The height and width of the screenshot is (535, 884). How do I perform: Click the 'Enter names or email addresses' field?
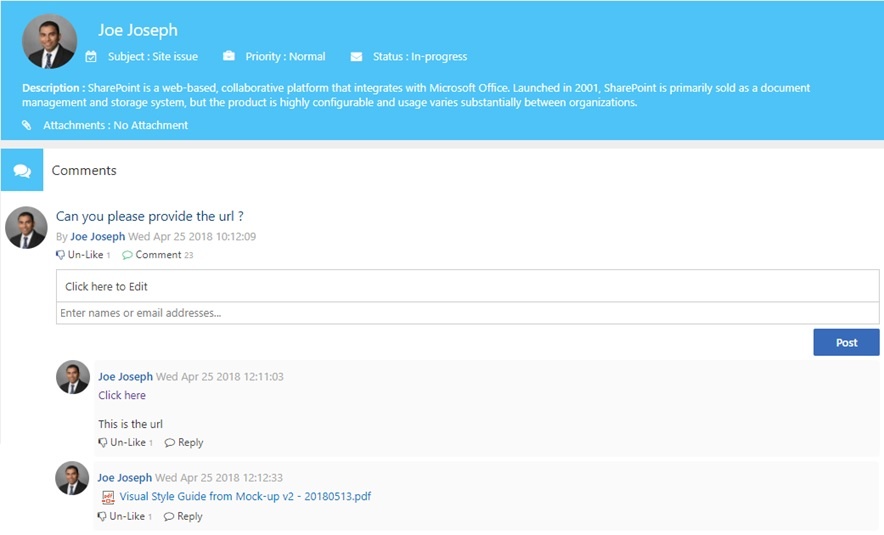(x=467, y=313)
